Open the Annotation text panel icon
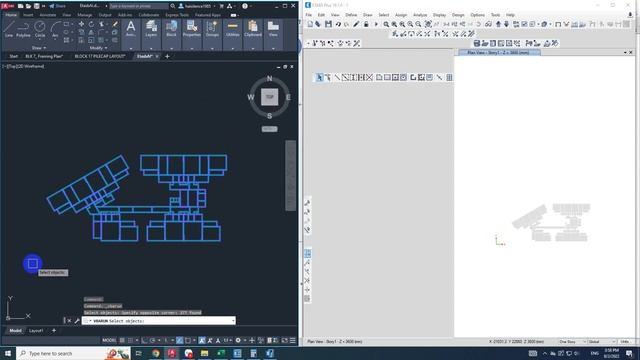 point(131,29)
